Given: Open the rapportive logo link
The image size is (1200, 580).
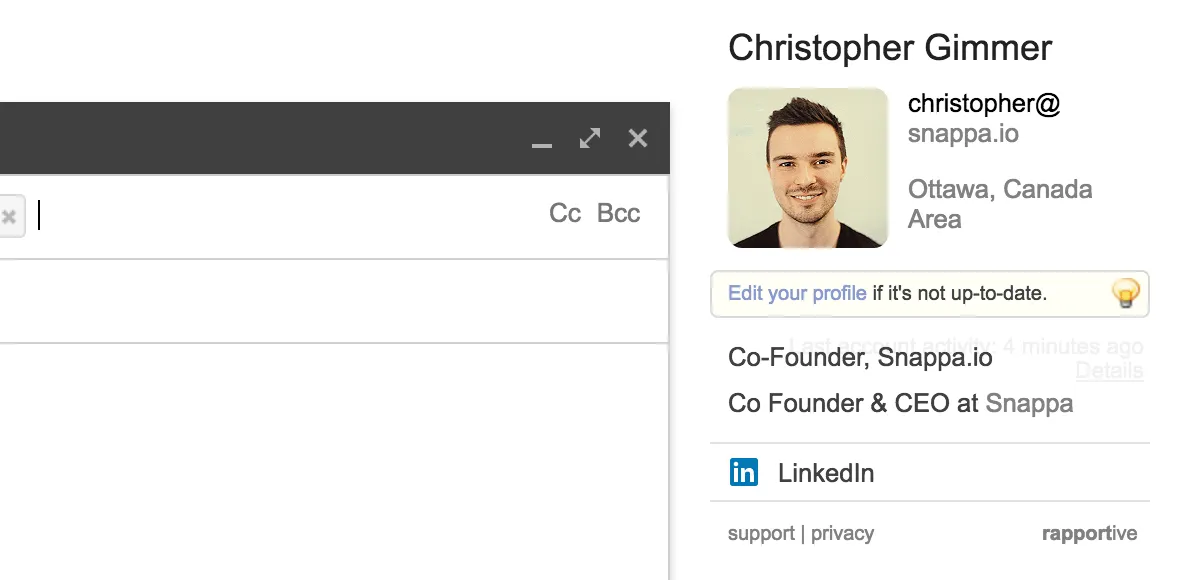Looking at the screenshot, I should coord(1089,533).
